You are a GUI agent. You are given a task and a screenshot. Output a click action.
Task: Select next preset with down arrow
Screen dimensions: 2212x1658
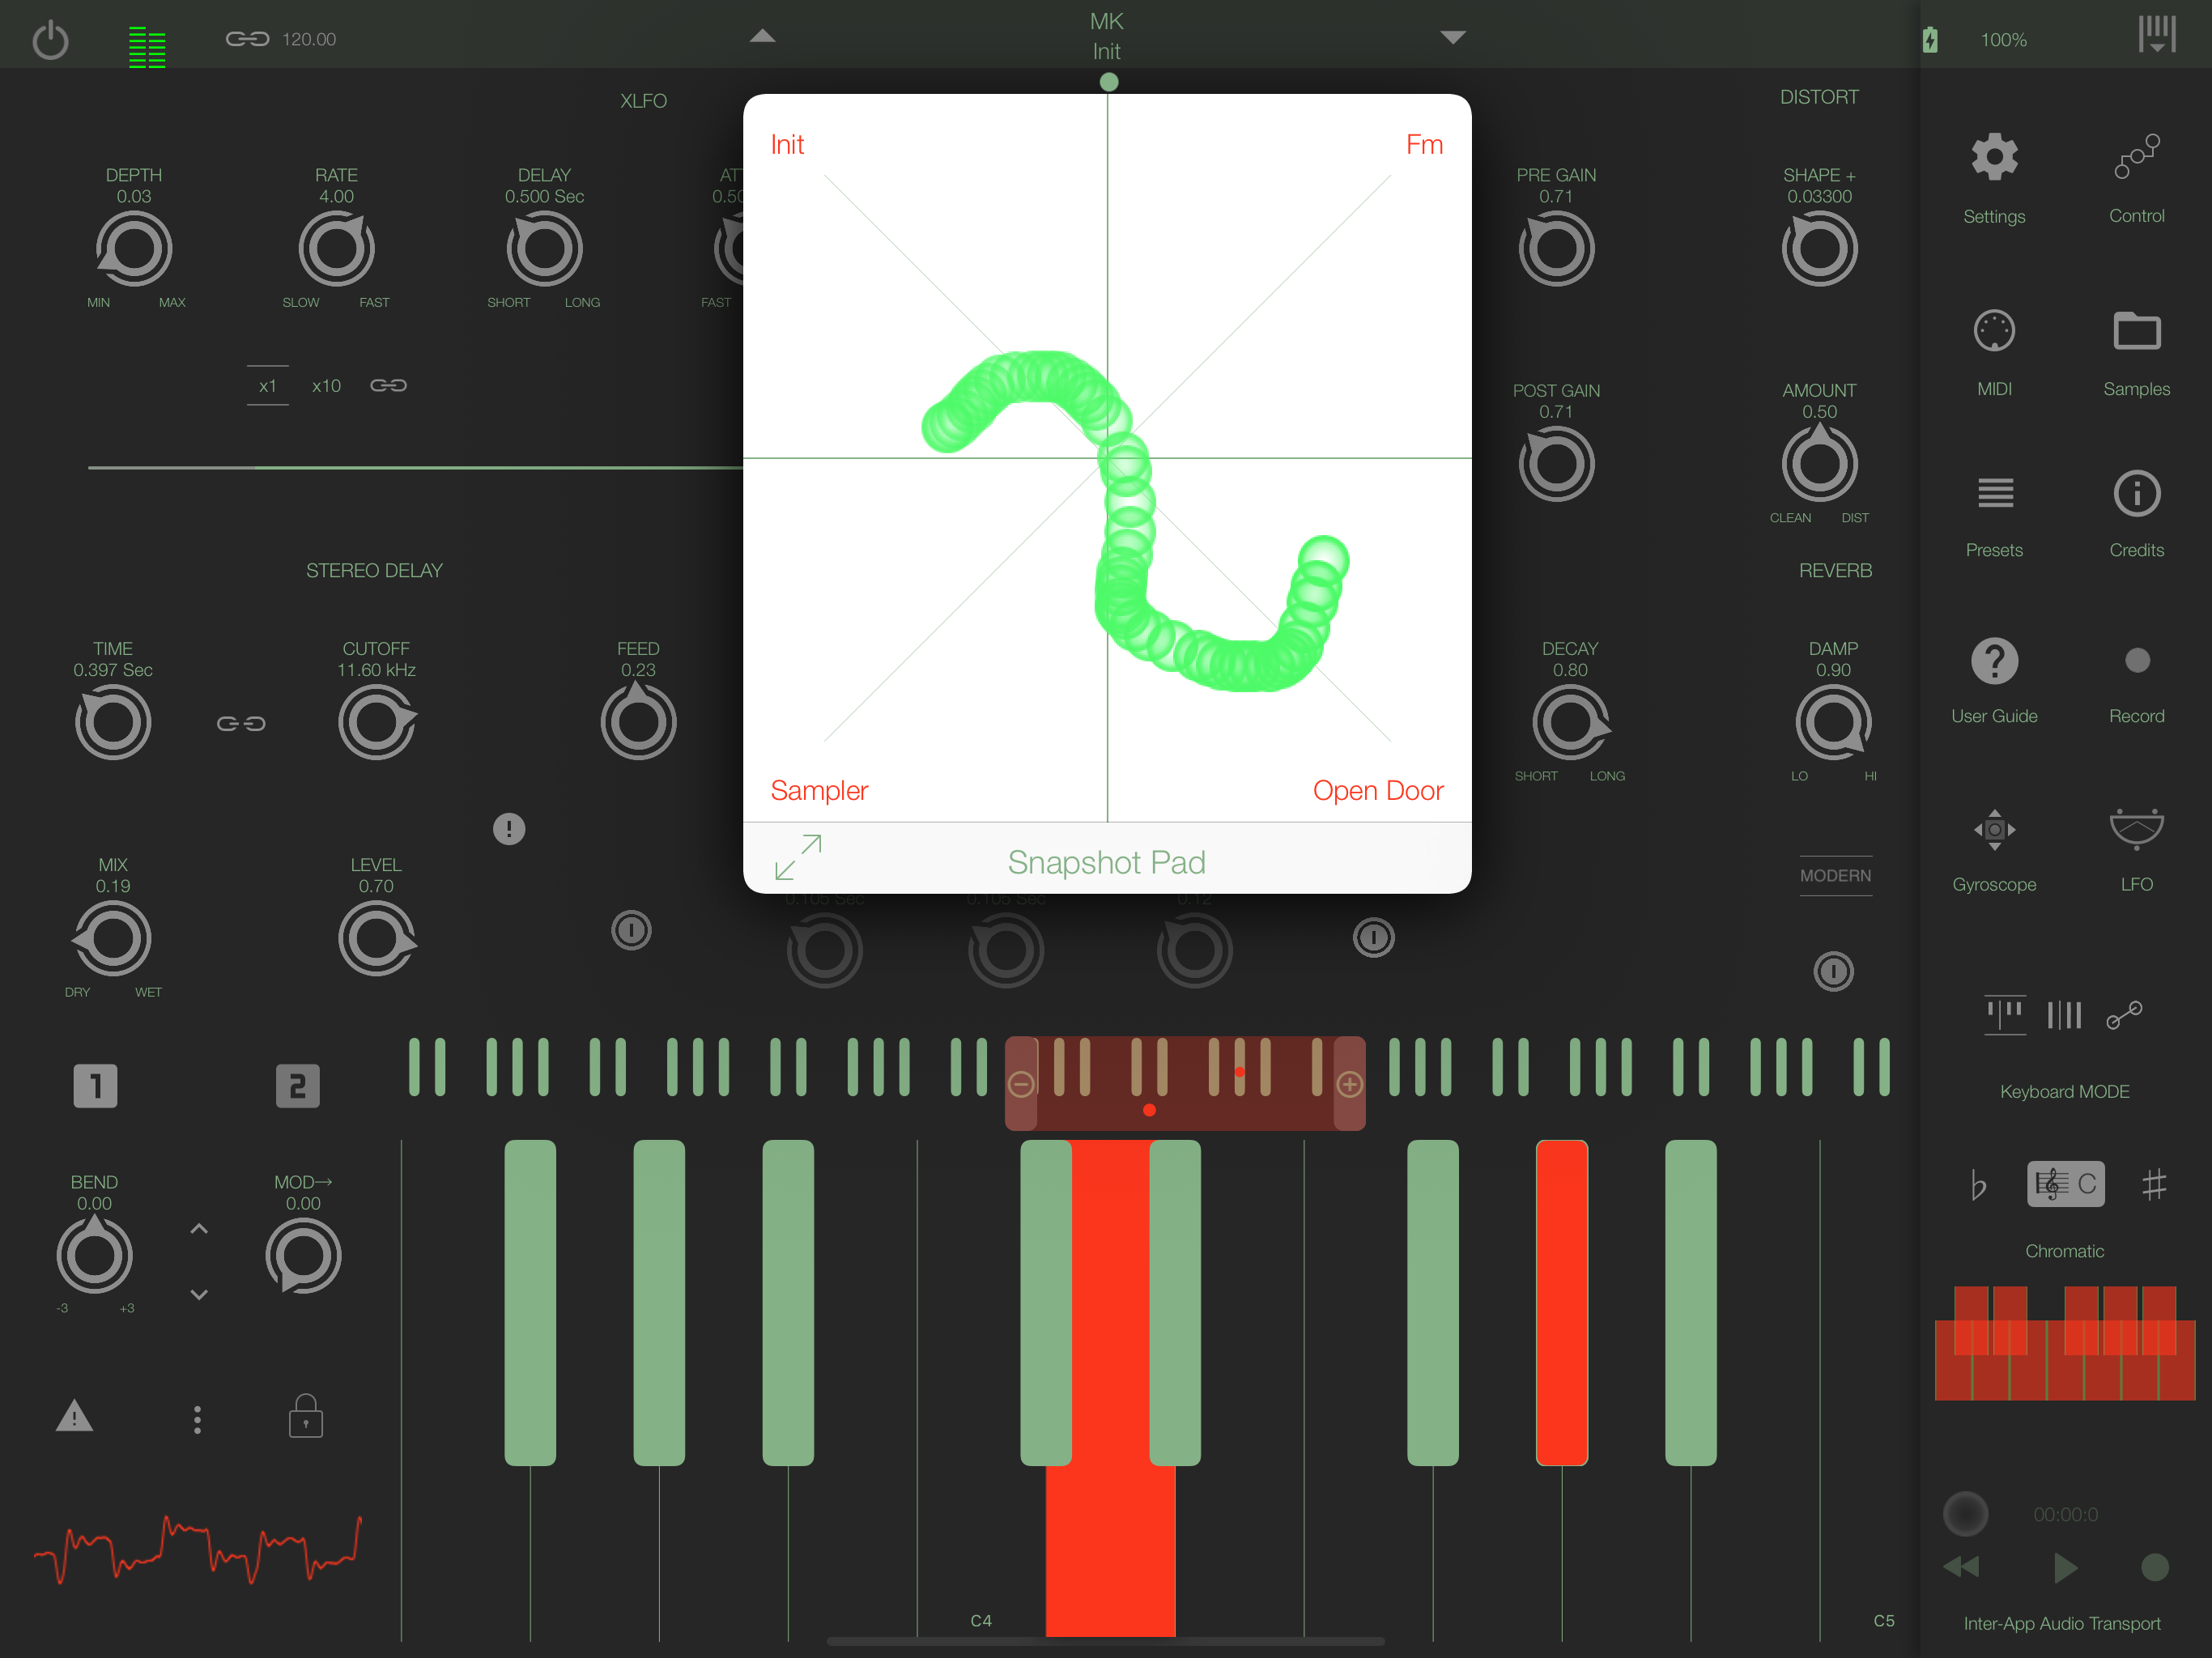point(1452,37)
